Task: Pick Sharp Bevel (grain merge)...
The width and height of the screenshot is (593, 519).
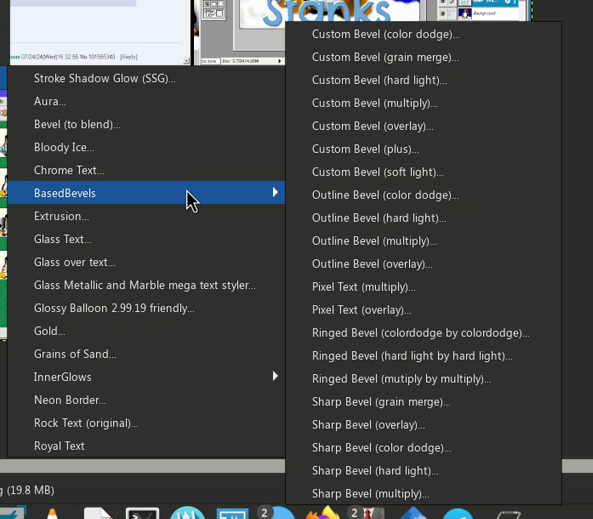Action: [x=423, y=402]
